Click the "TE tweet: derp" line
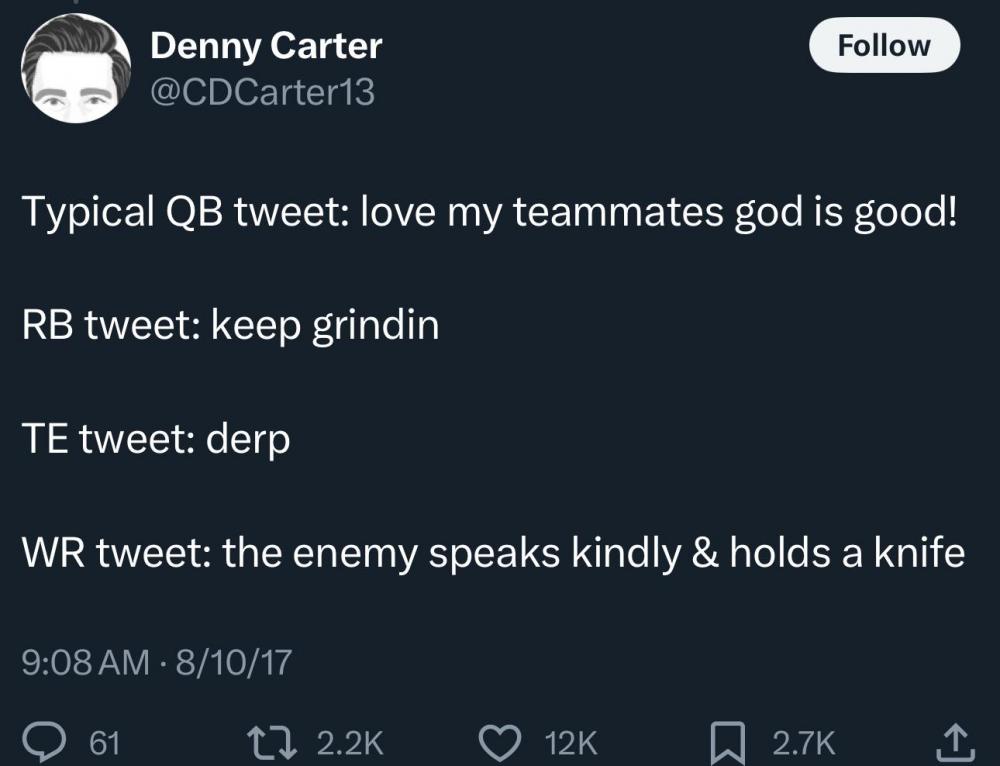Viewport: 1000px width, 766px height. click(156, 440)
